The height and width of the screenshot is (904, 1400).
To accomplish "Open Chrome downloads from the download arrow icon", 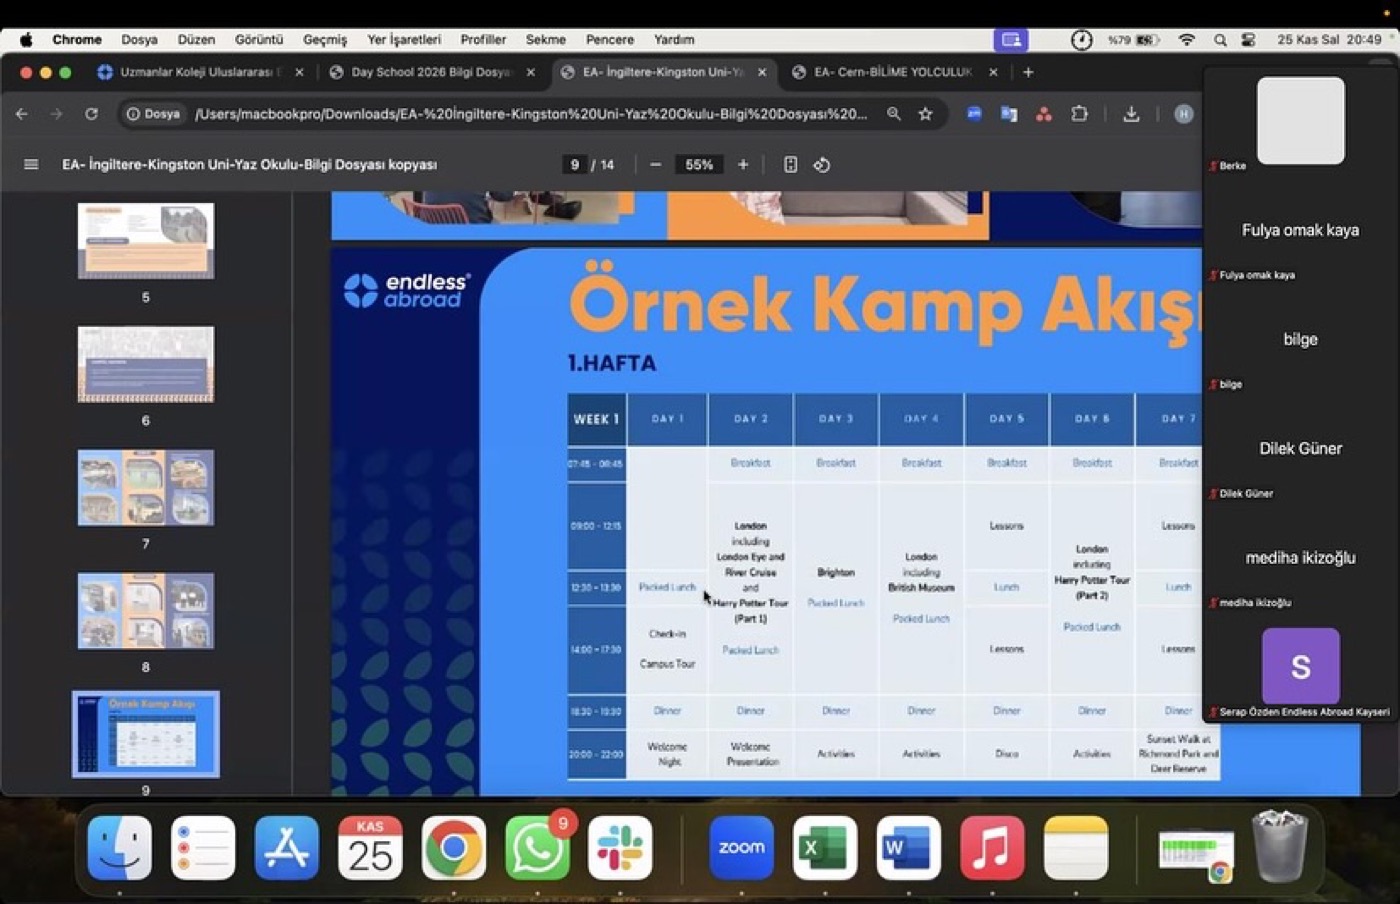I will pos(1131,114).
